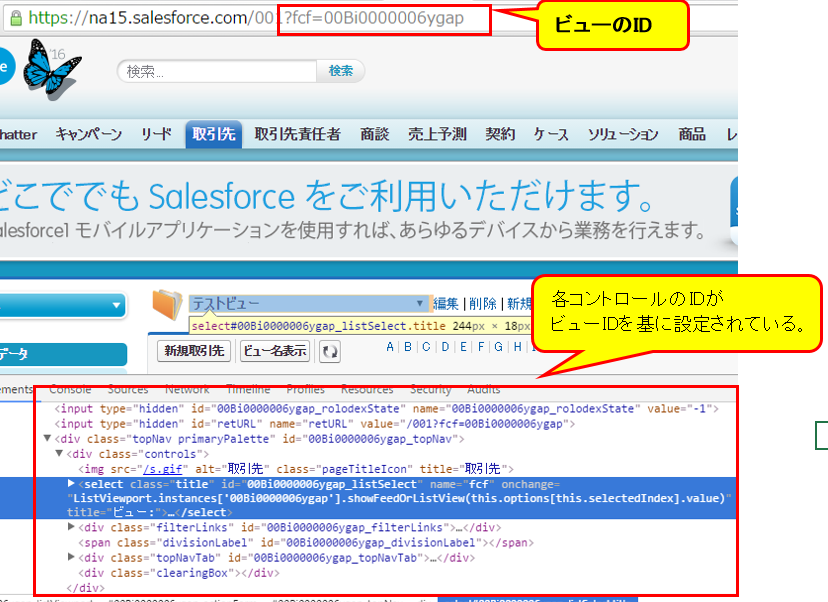828x602 pixels.
Task: Click the accounts folder icon beside view selector
Action: (167, 305)
